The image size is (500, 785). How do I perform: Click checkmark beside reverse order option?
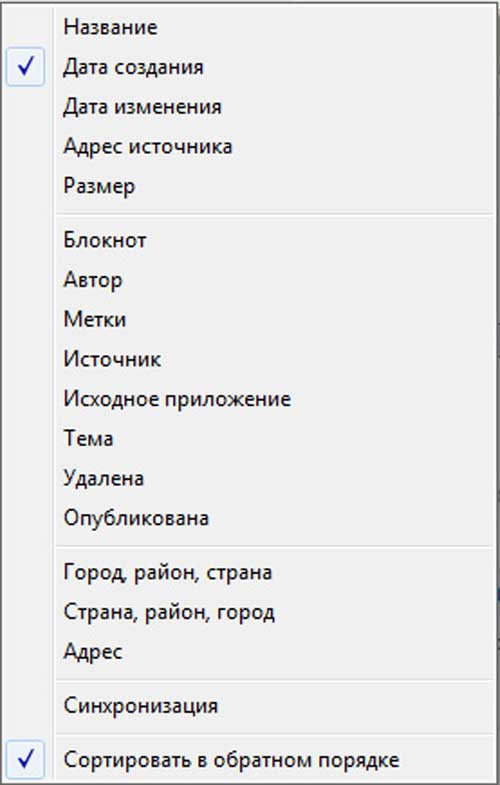click(26, 759)
